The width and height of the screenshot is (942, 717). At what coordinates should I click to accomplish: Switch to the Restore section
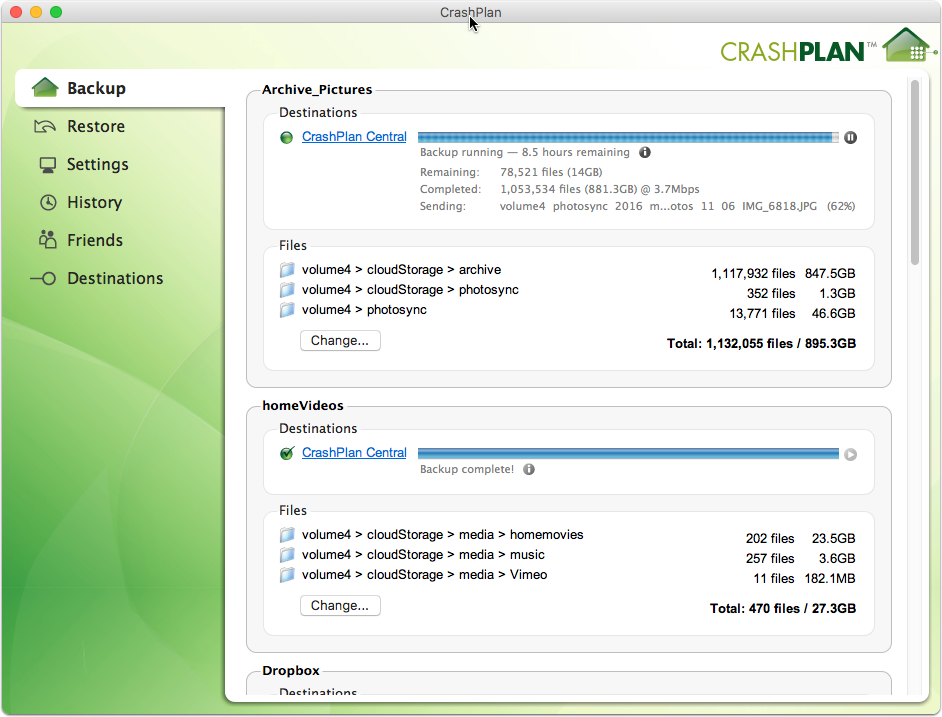[x=96, y=126]
